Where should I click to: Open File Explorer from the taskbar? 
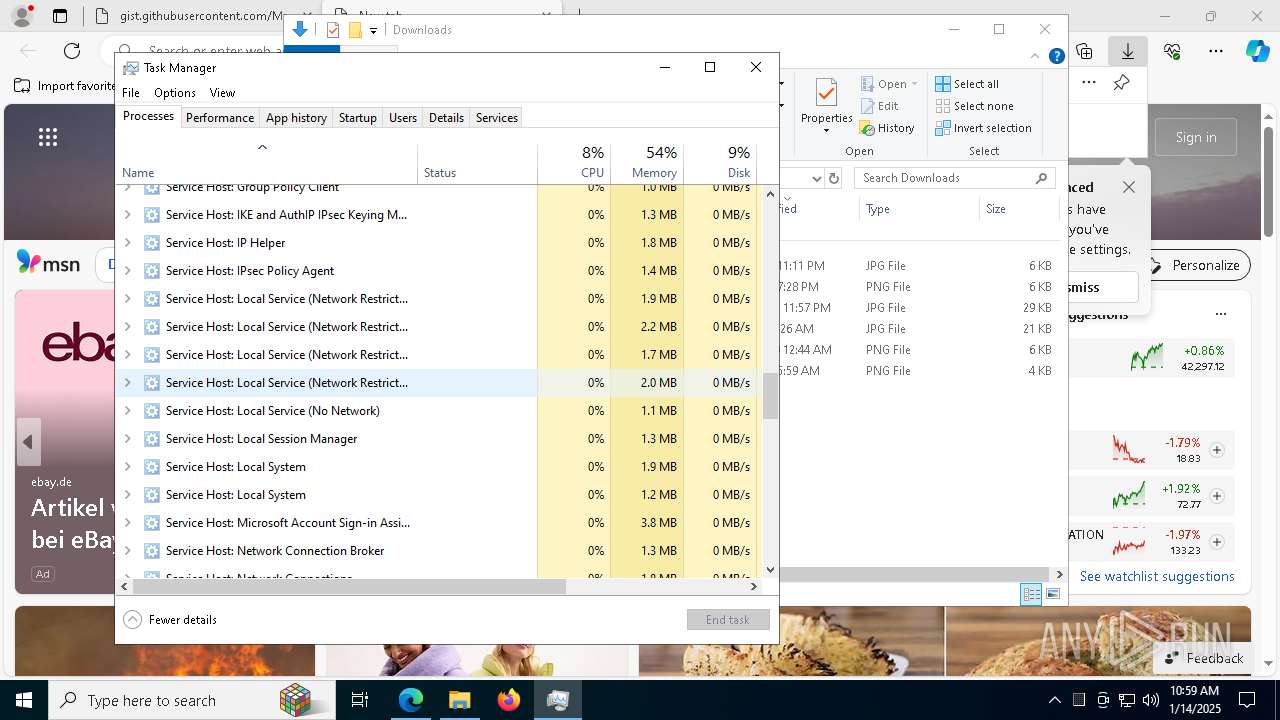[x=460, y=700]
